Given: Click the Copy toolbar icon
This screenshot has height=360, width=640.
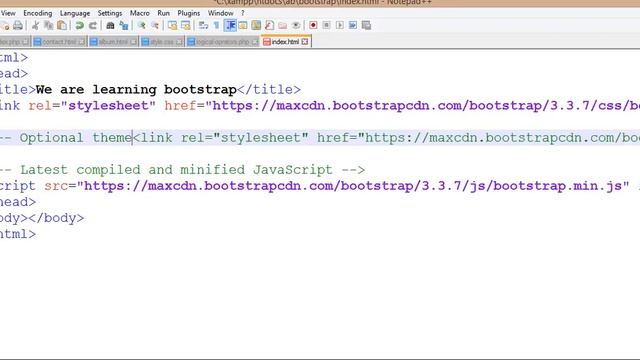Looking at the screenshot, I should tap(49, 25).
